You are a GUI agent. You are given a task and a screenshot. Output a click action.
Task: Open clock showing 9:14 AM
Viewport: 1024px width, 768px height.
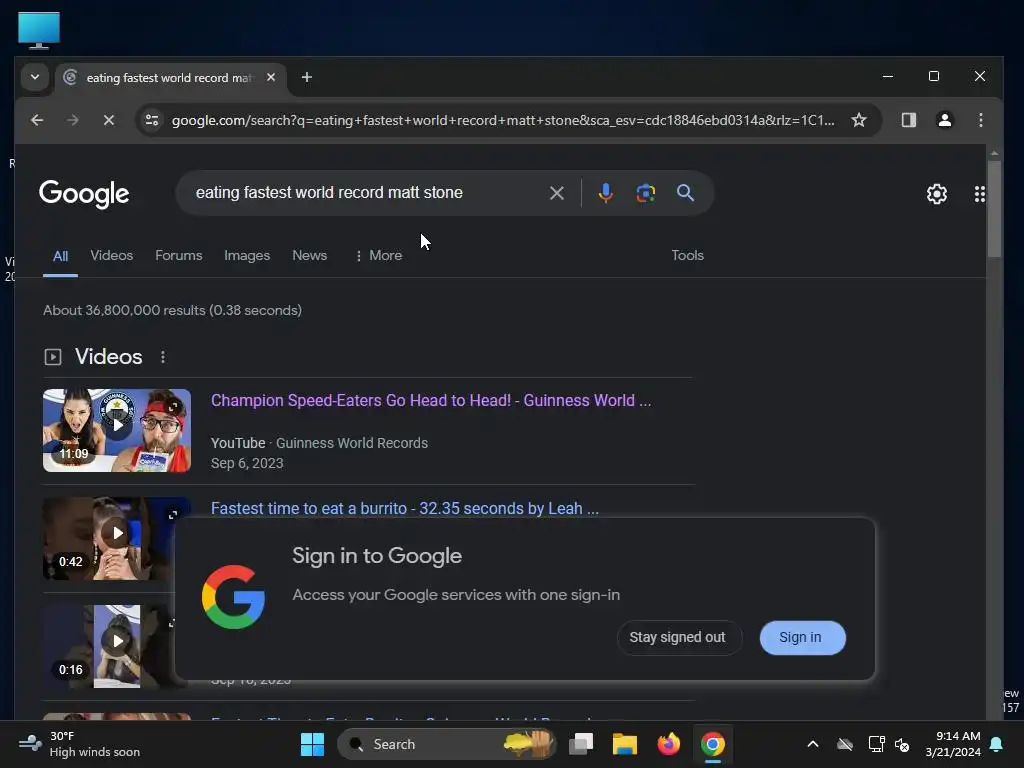[x=953, y=744]
